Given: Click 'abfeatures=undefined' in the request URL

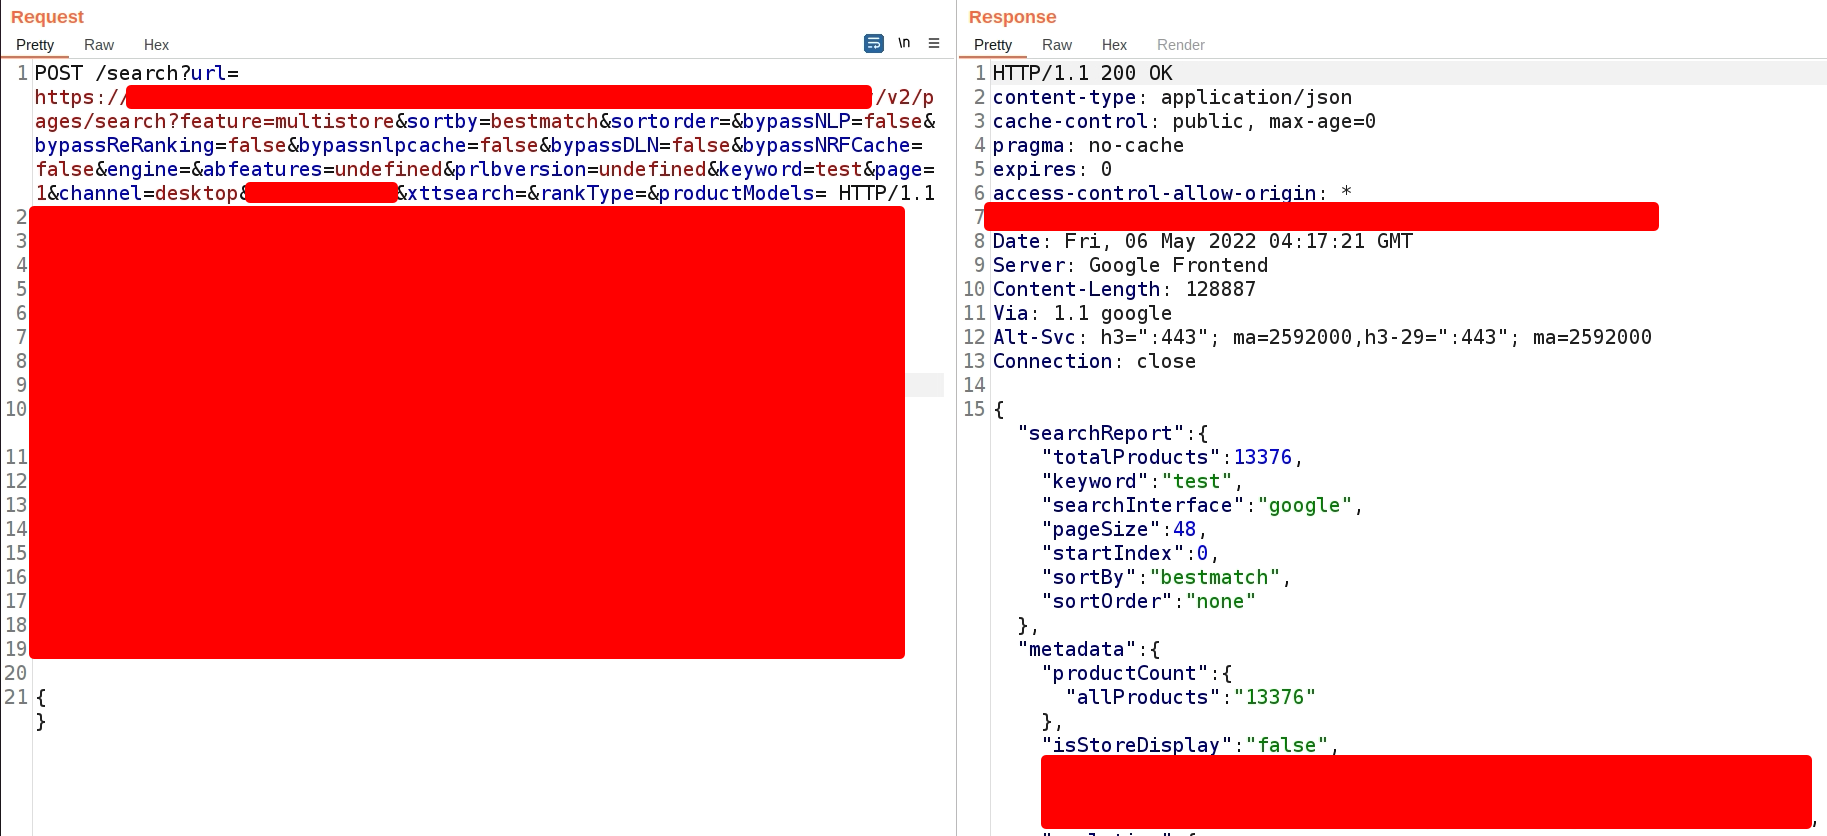Looking at the screenshot, I should click(323, 169).
